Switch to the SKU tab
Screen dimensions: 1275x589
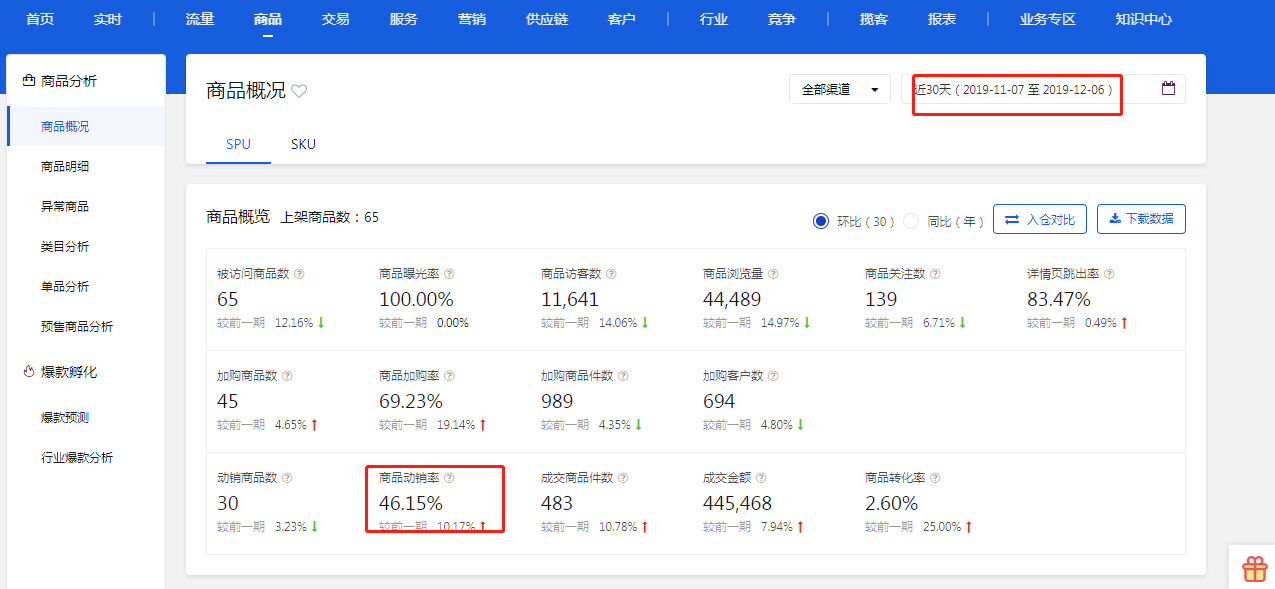pyautogui.click(x=303, y=144)
